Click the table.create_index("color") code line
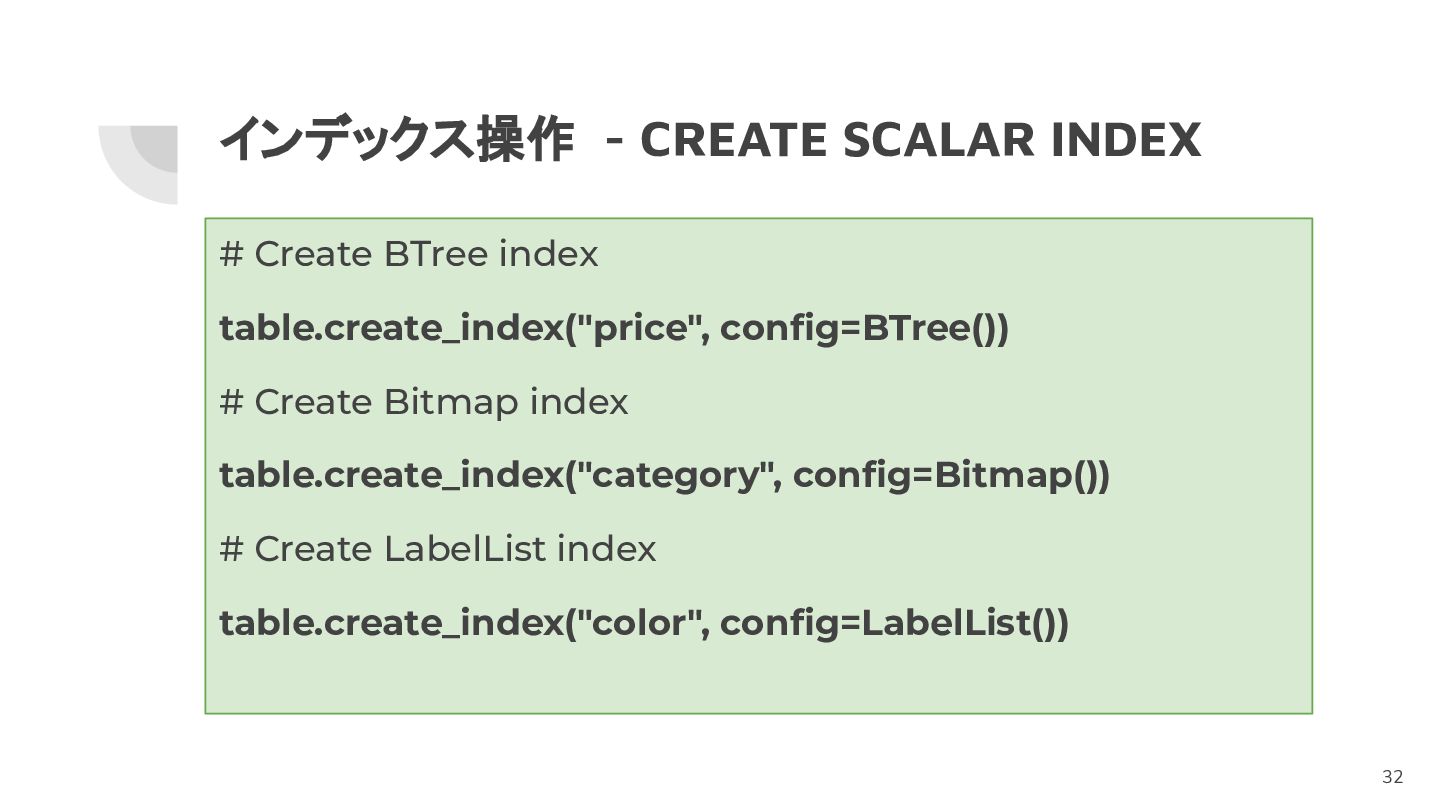This screenshot has height=810, width=1440. point(644,623)
